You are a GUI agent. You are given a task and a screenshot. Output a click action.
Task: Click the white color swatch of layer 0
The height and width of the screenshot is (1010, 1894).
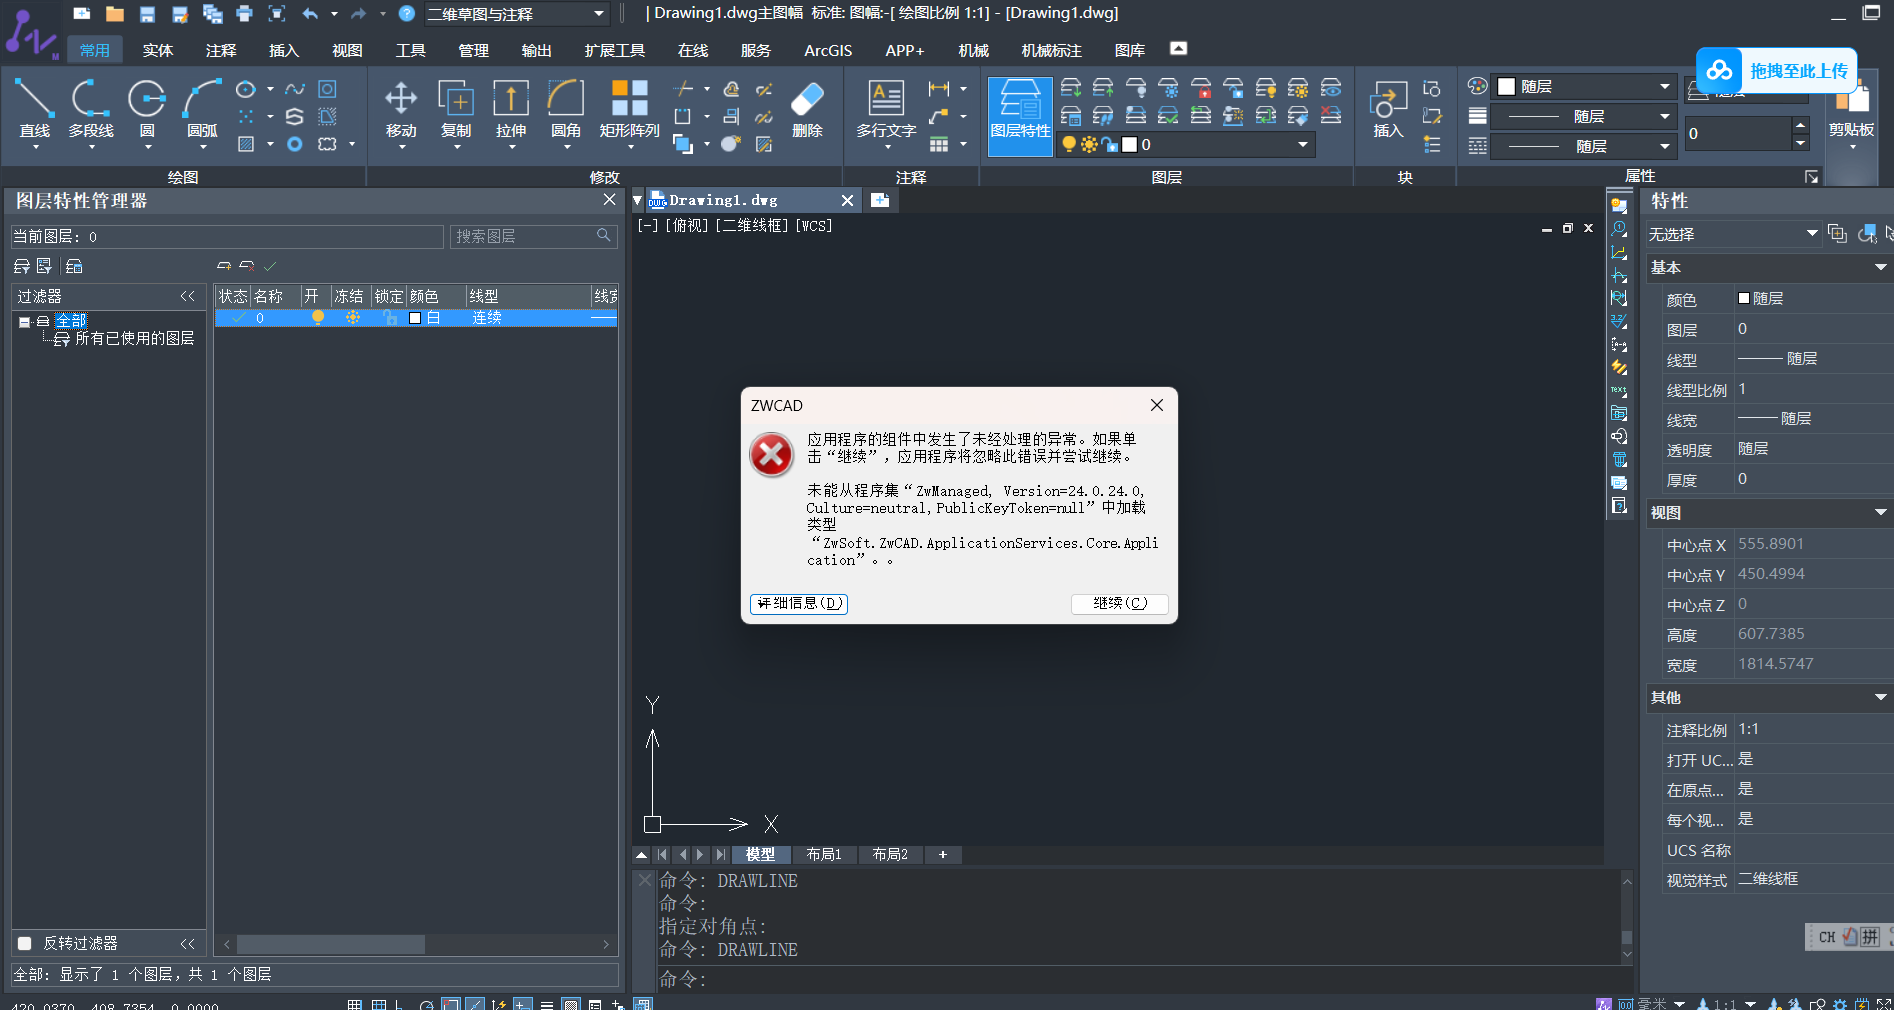415,318
